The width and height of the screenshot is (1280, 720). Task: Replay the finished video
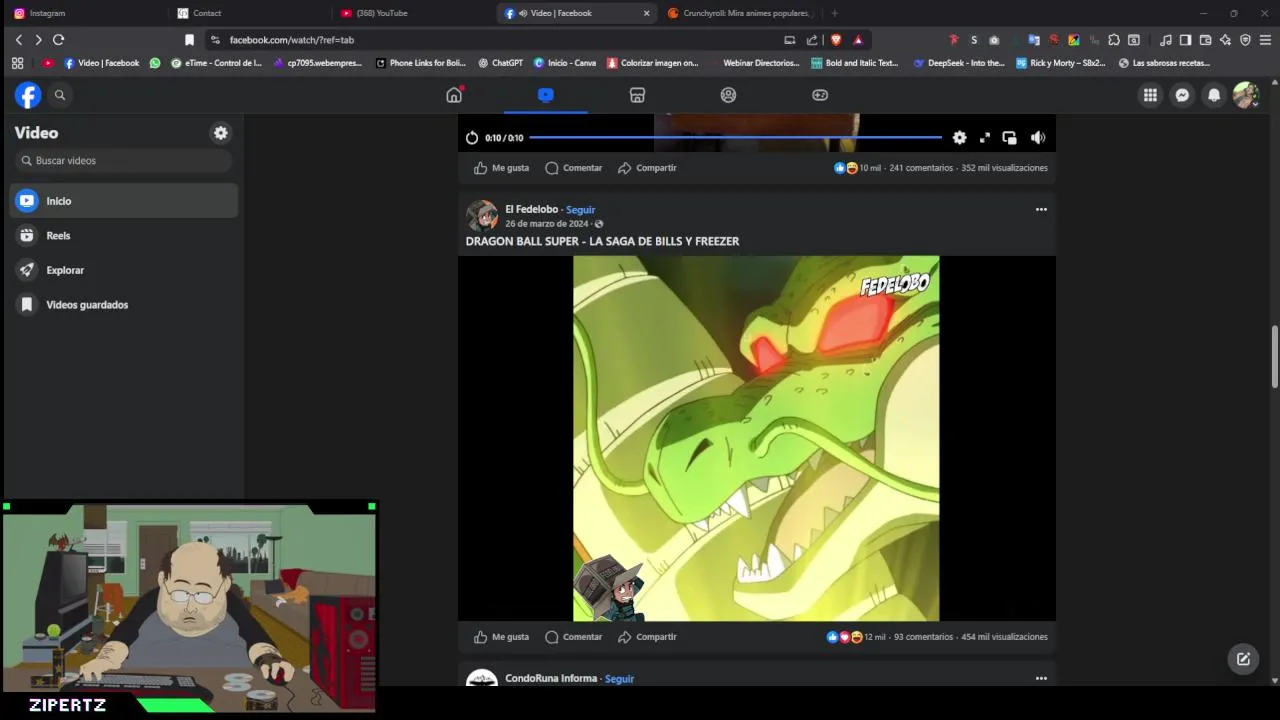click(472, 138)
